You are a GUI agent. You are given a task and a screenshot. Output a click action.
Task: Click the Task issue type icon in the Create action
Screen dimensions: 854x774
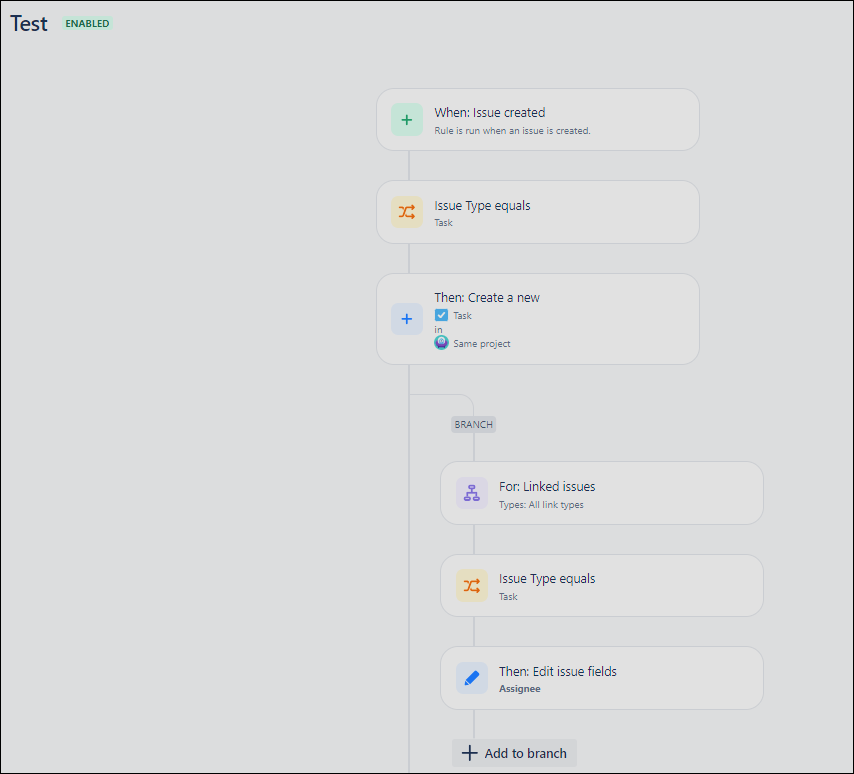point(441,314)
